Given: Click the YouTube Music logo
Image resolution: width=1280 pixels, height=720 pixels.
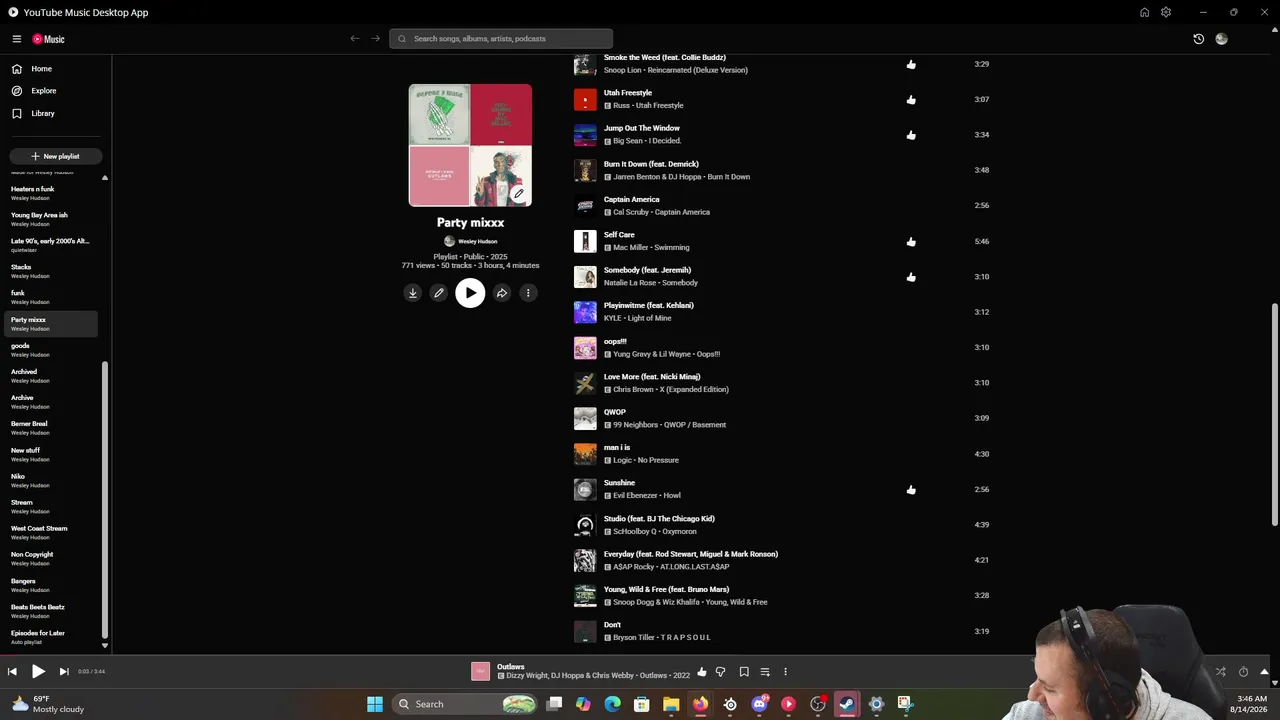Looking at the screenshot, I should coord(48,39).
